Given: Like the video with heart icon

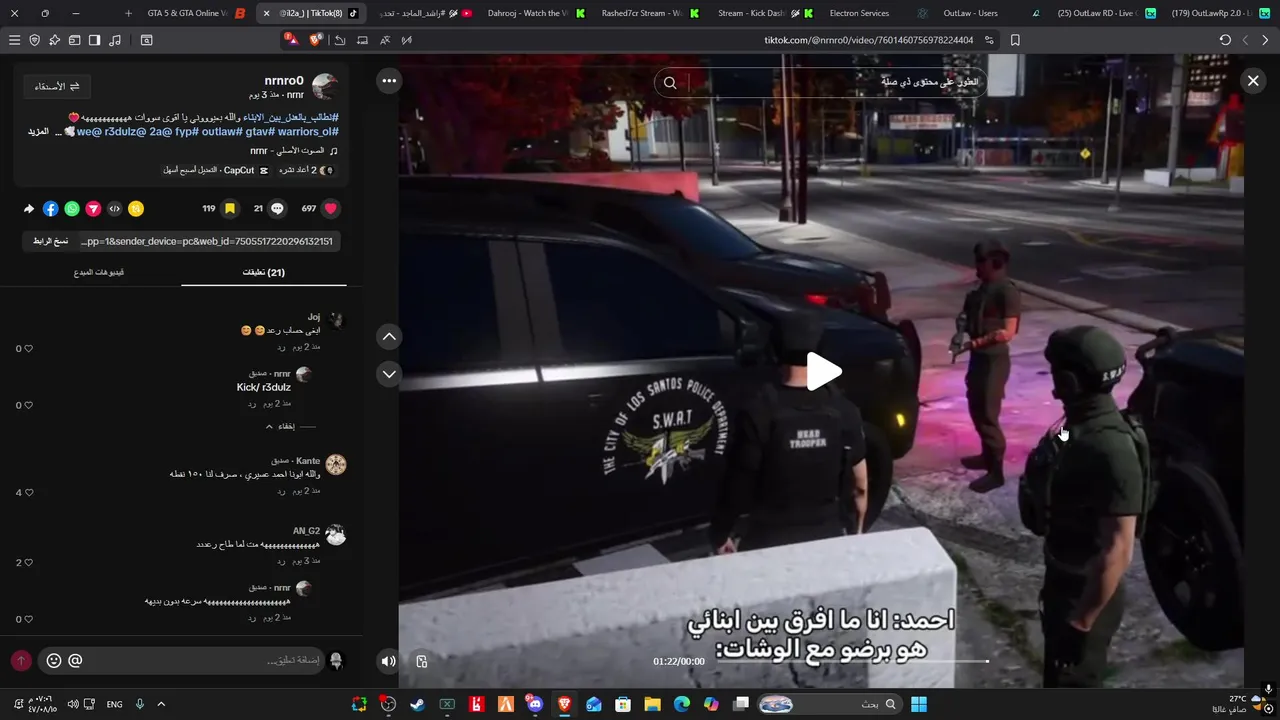Looking at the screenshot, I should pos(331,209).
